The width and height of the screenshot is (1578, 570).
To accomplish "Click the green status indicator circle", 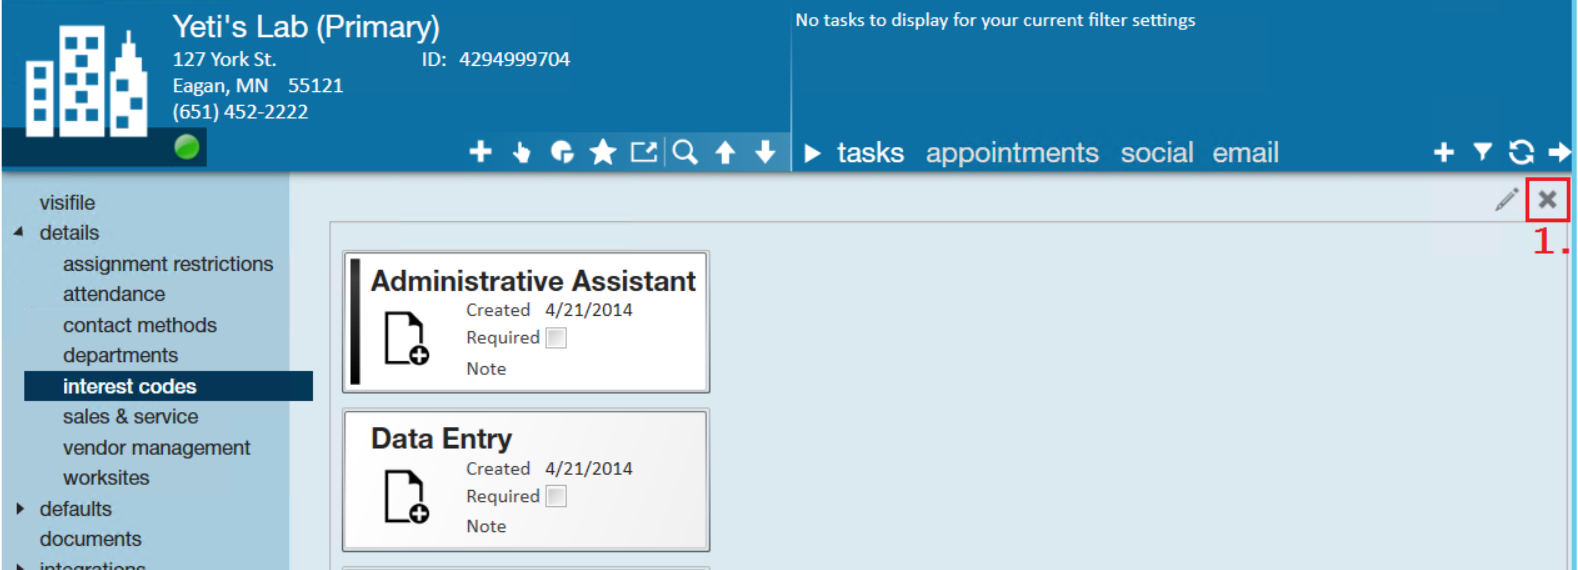I will (187, 147).
